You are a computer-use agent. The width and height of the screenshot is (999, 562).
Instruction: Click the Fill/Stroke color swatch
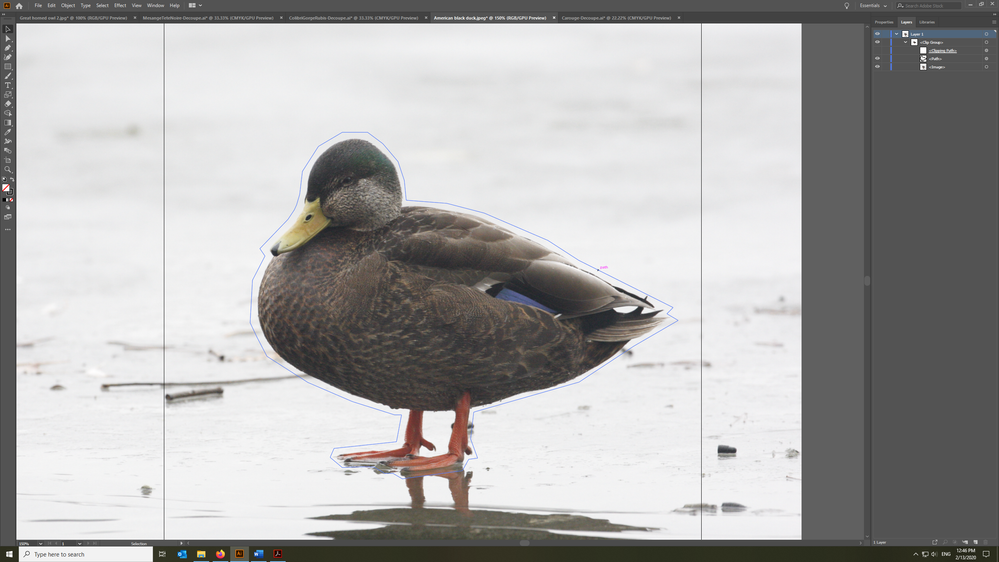click(x=7, y=189)
